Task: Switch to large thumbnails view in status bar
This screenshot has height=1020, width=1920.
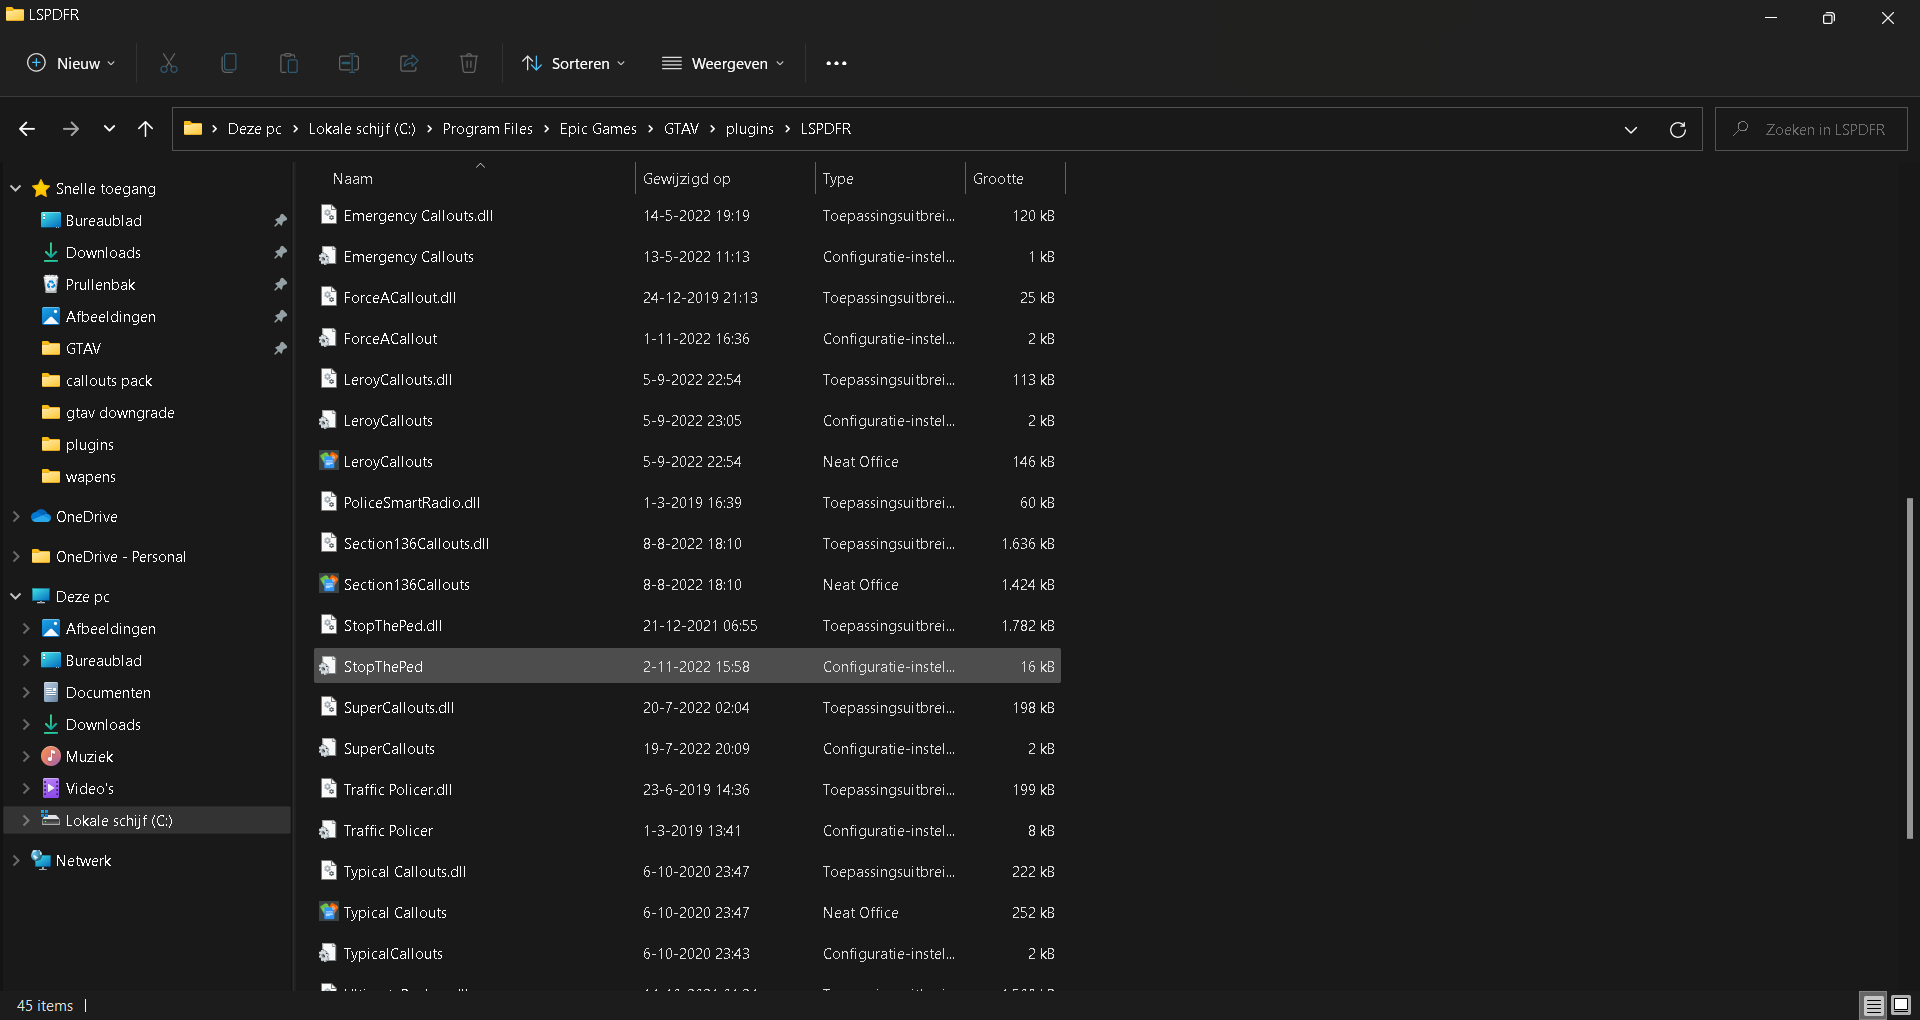Action: [x=1901, y=1005]
